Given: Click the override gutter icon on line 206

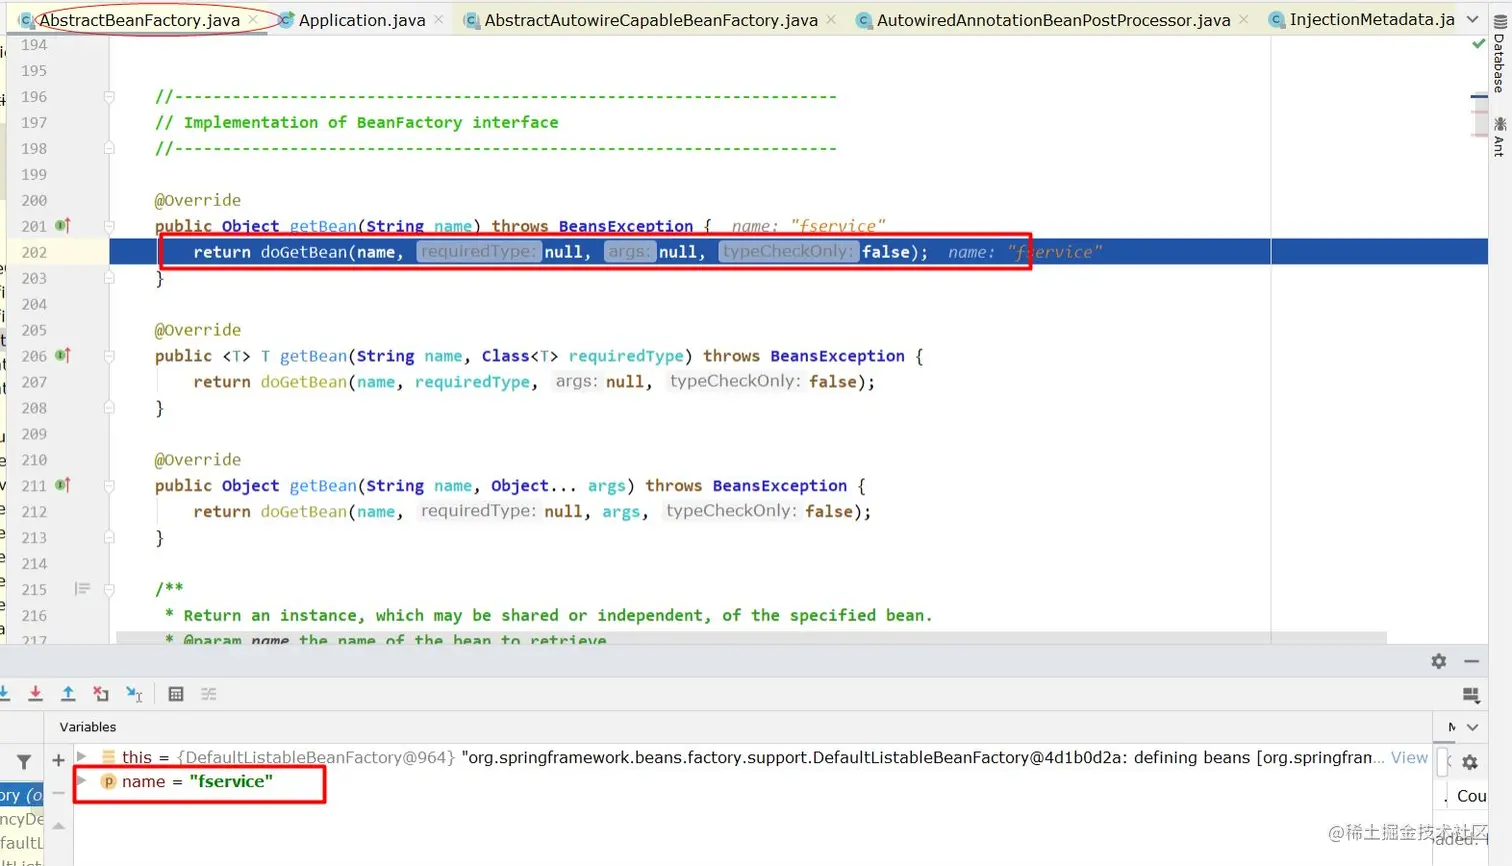Looking at the screenshot, I should (62, 356).
